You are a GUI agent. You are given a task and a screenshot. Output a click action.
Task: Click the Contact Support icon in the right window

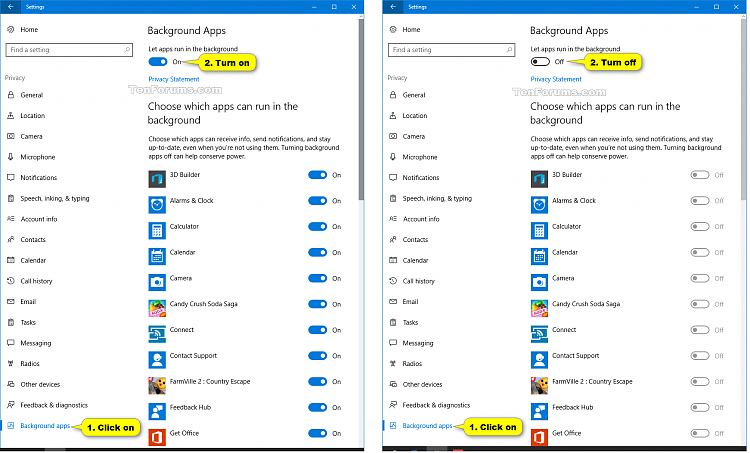pos(540,360)
